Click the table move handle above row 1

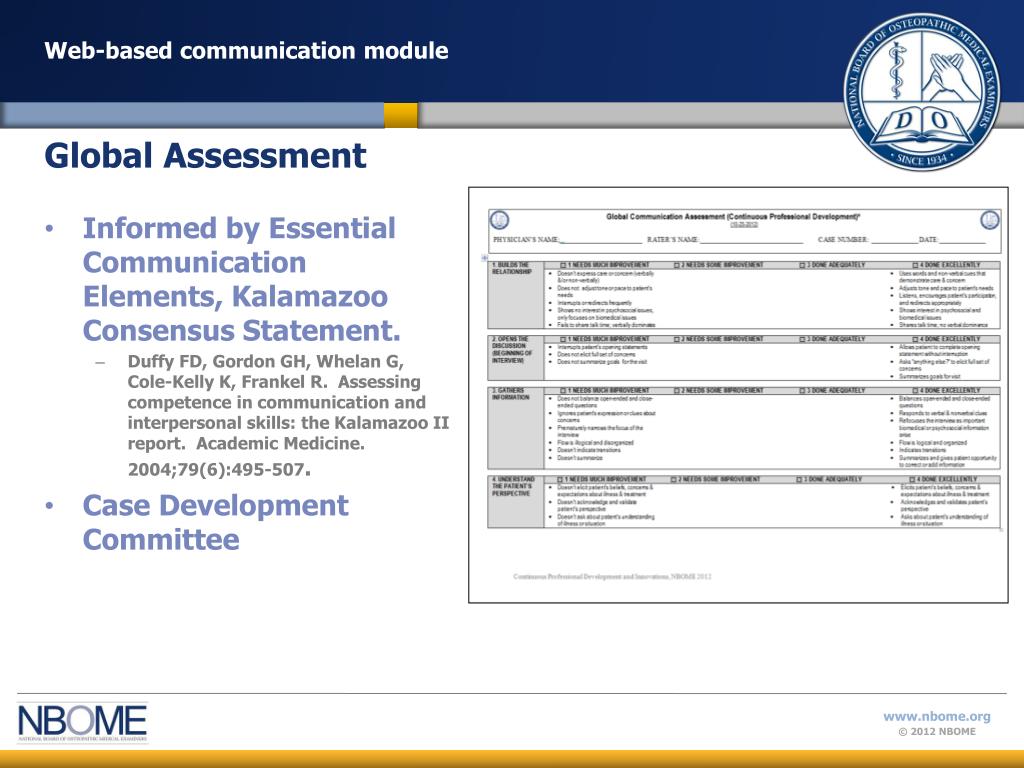pos(485,258)
